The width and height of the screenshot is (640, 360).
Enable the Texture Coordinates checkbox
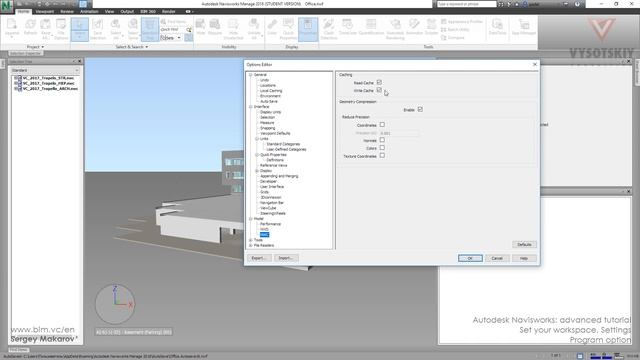click(x=382, y=156)
